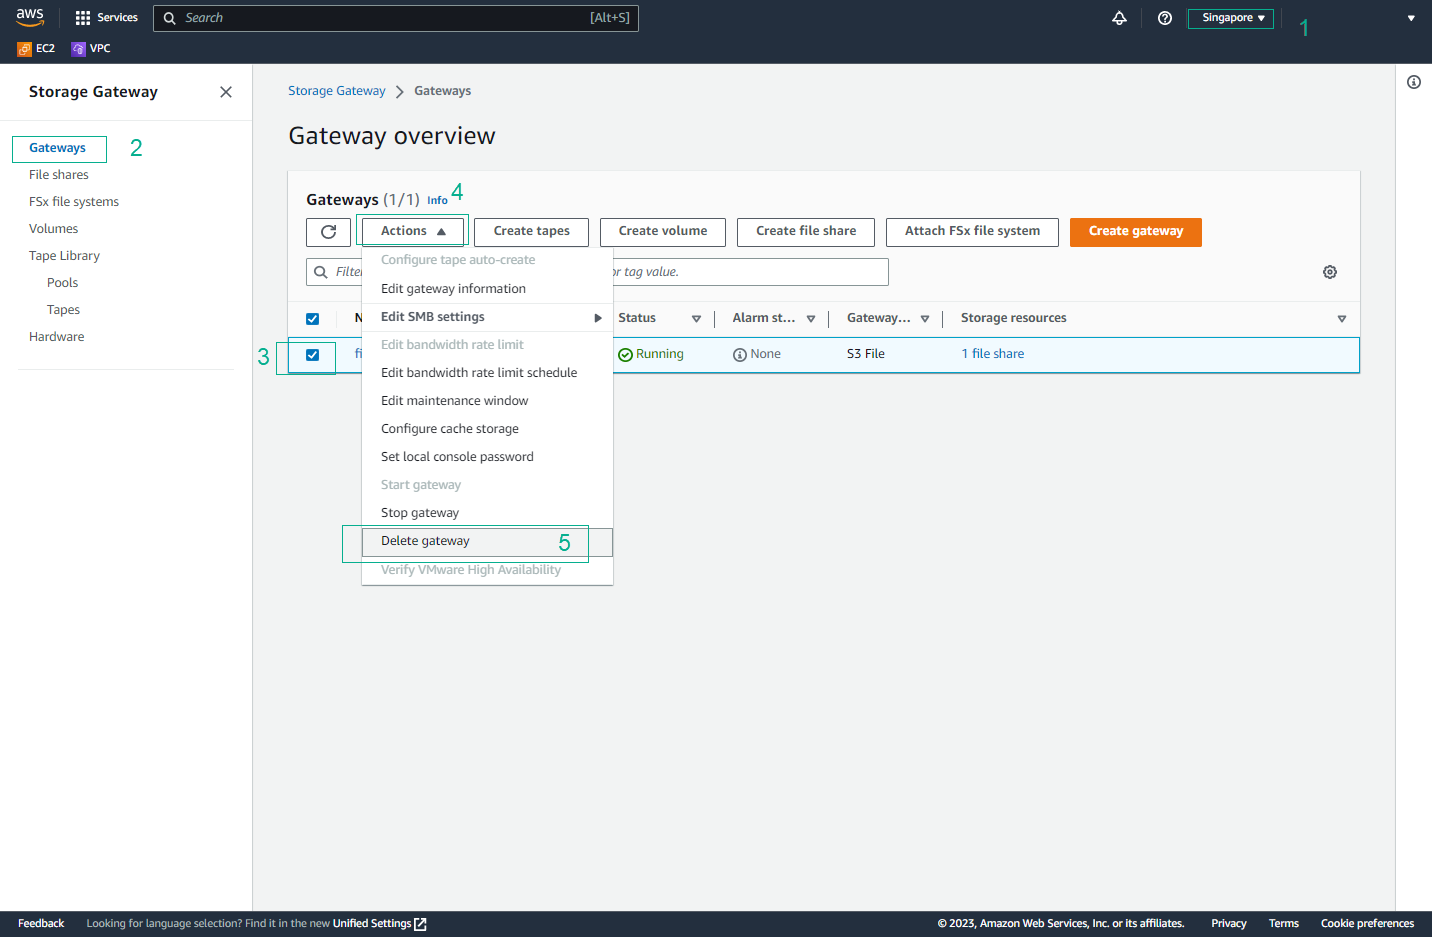Open the Services grid menu

tap(106, 18)
